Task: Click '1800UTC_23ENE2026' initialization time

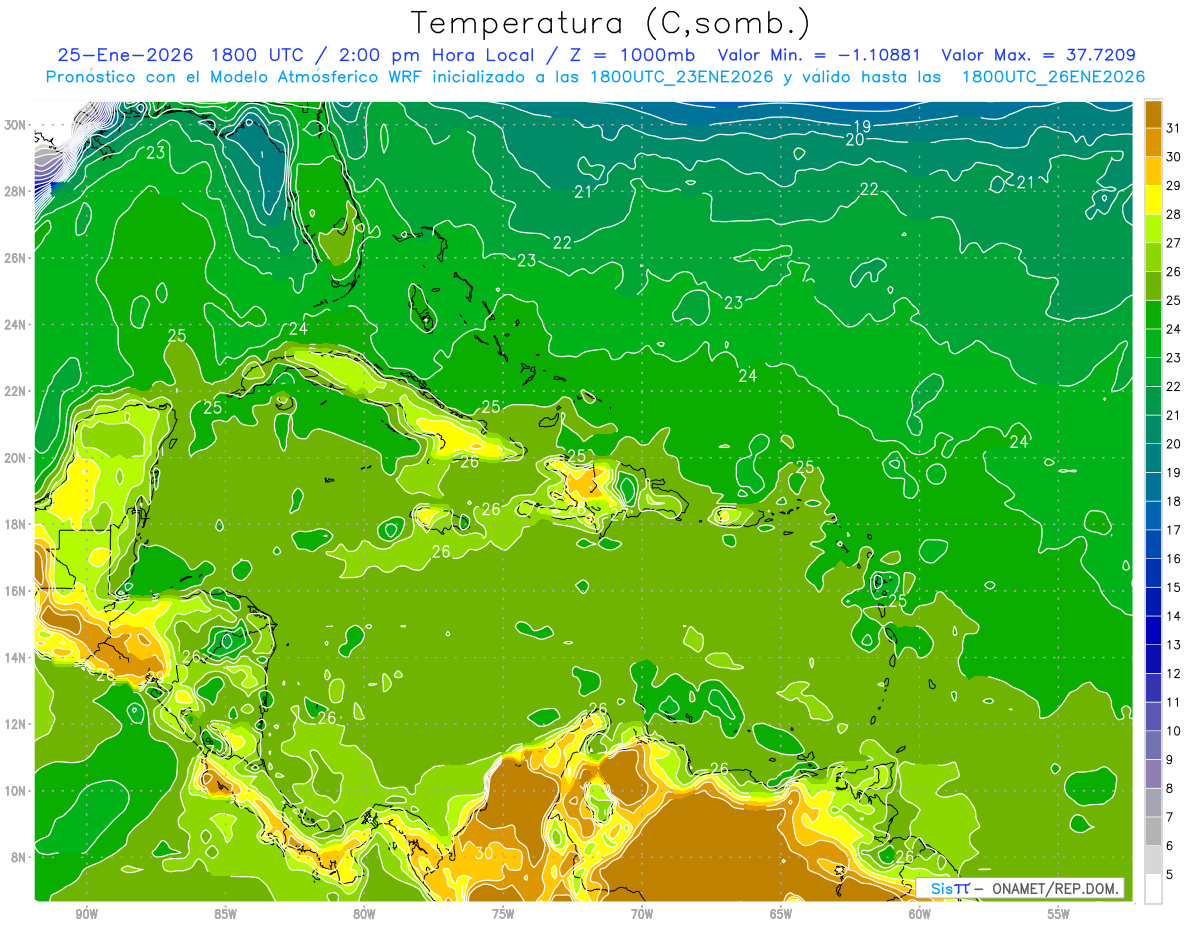Action: click(x=684, y=77)
